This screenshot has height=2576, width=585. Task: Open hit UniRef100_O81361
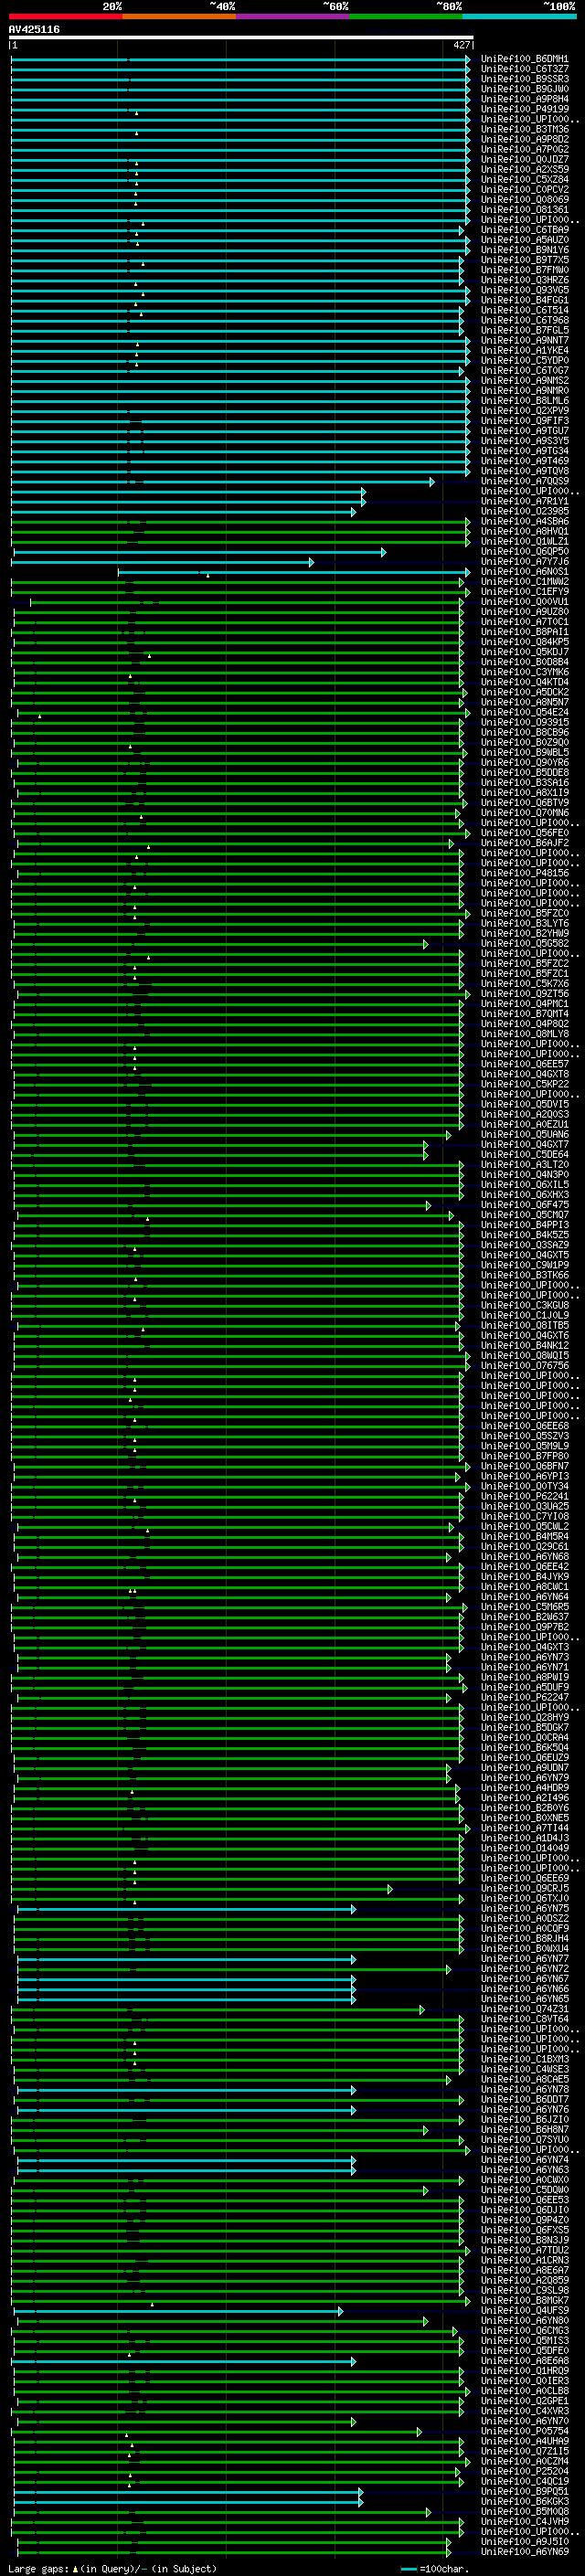pos(525,210)
